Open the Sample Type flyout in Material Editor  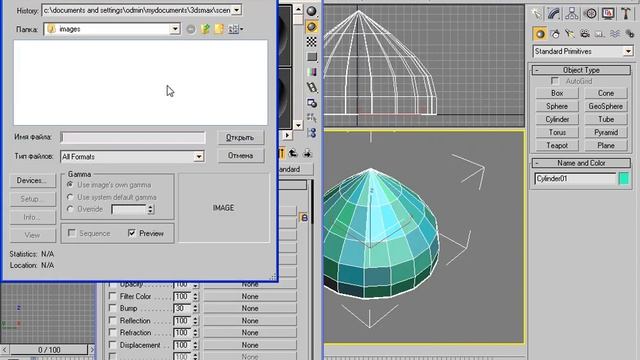(x=311, y=11)
